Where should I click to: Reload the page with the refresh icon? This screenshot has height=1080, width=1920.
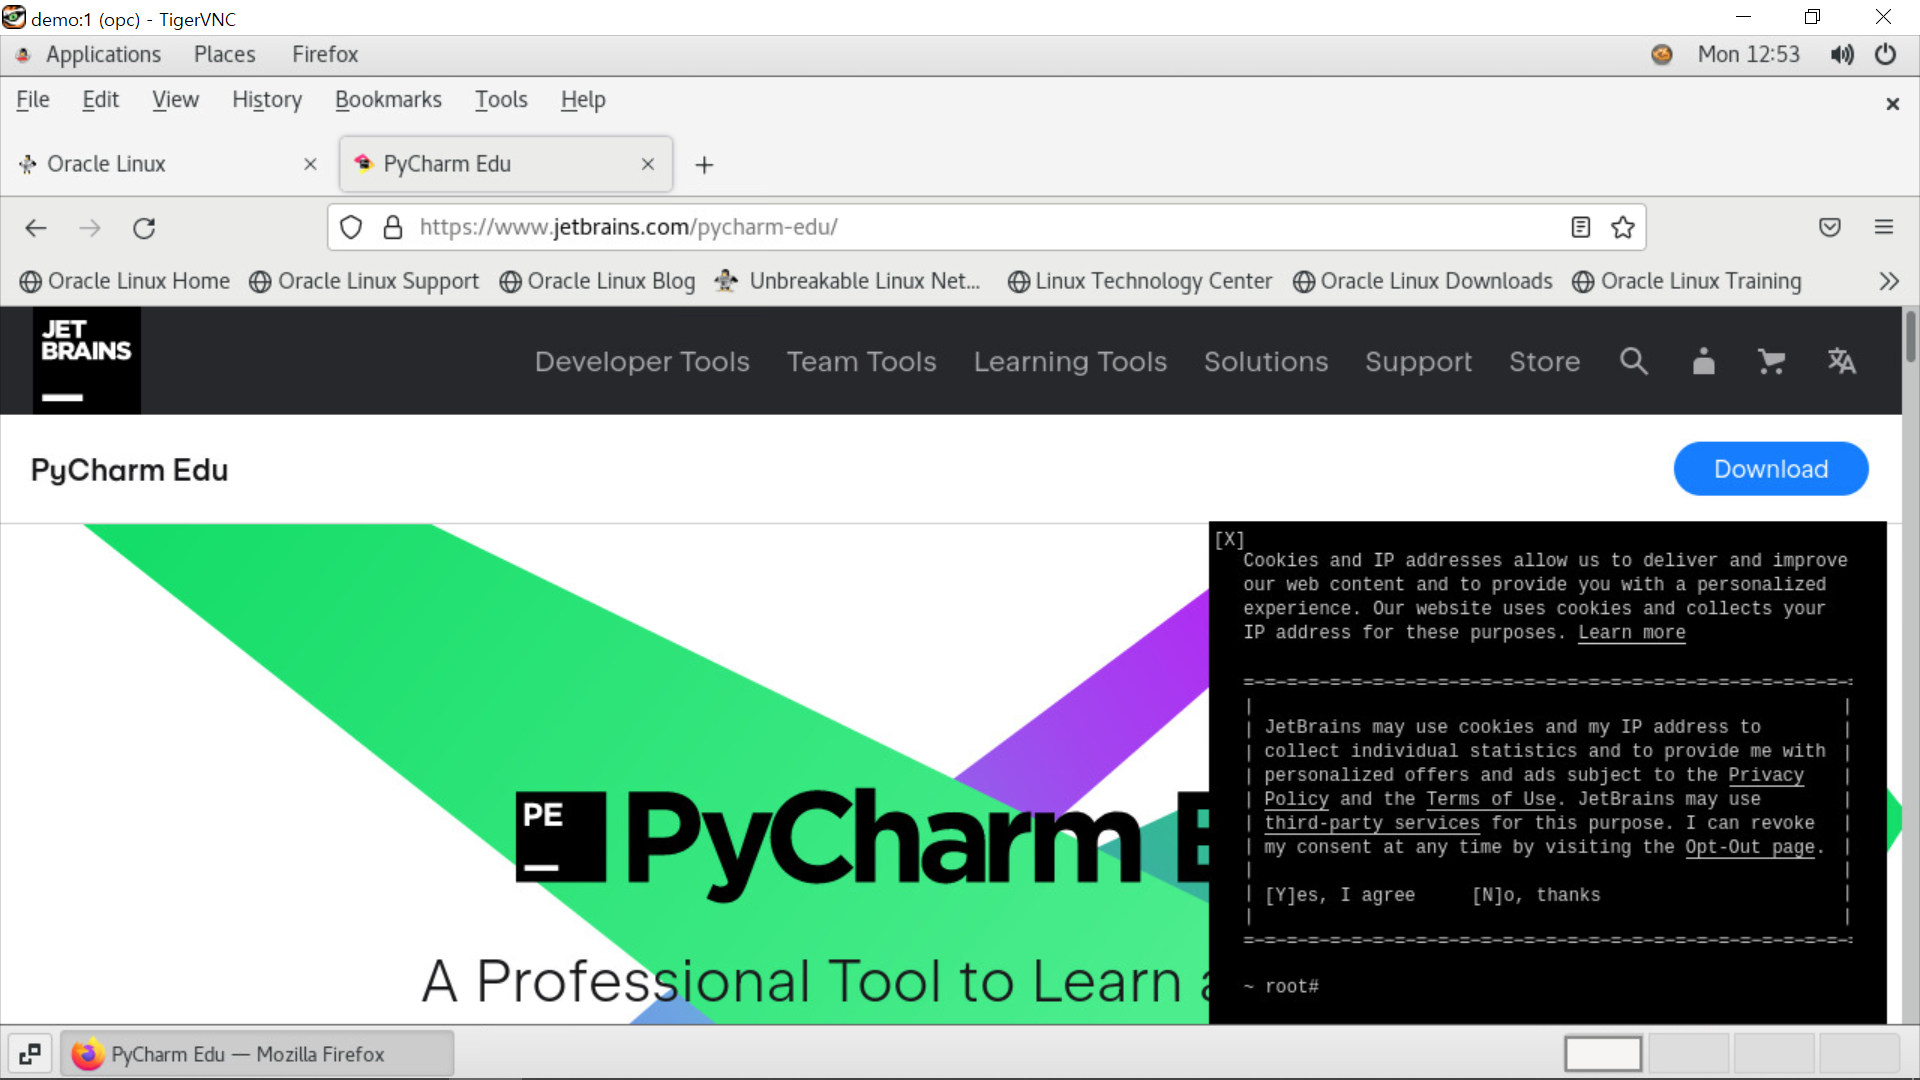(144, 228)
